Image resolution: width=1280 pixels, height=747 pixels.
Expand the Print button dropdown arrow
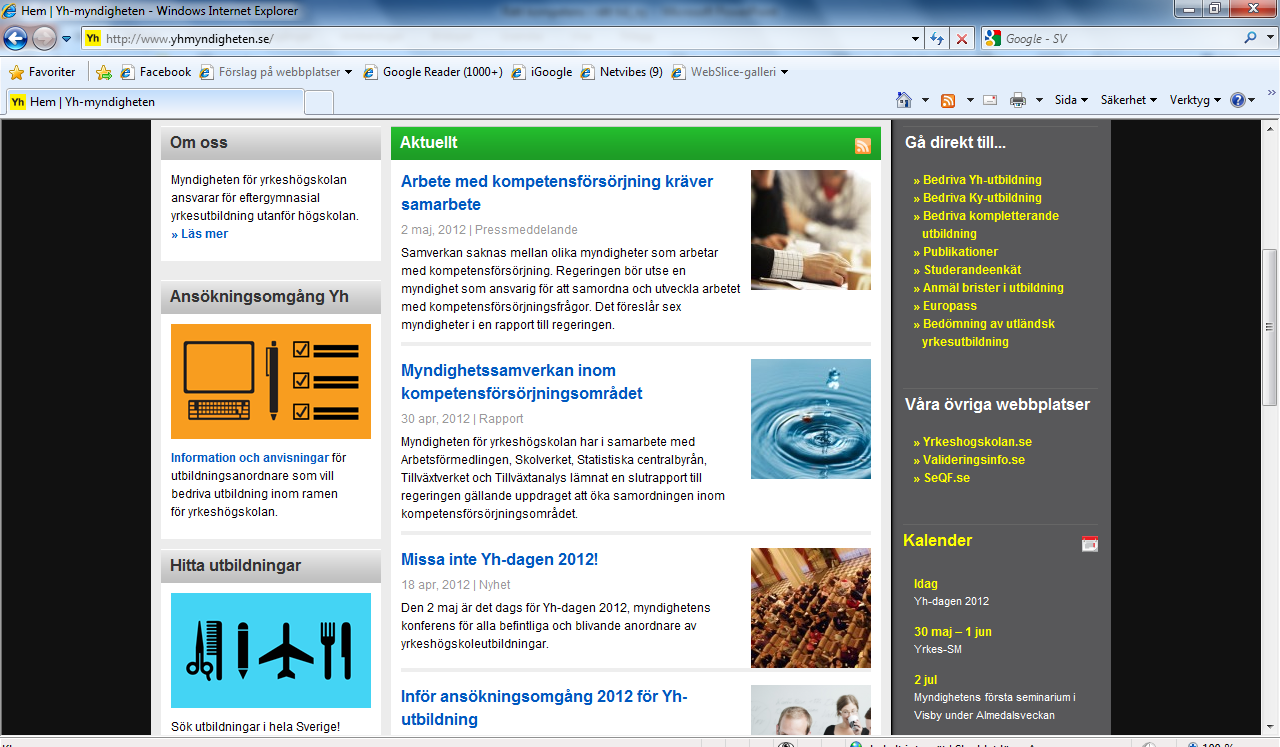coord(1039,100)
